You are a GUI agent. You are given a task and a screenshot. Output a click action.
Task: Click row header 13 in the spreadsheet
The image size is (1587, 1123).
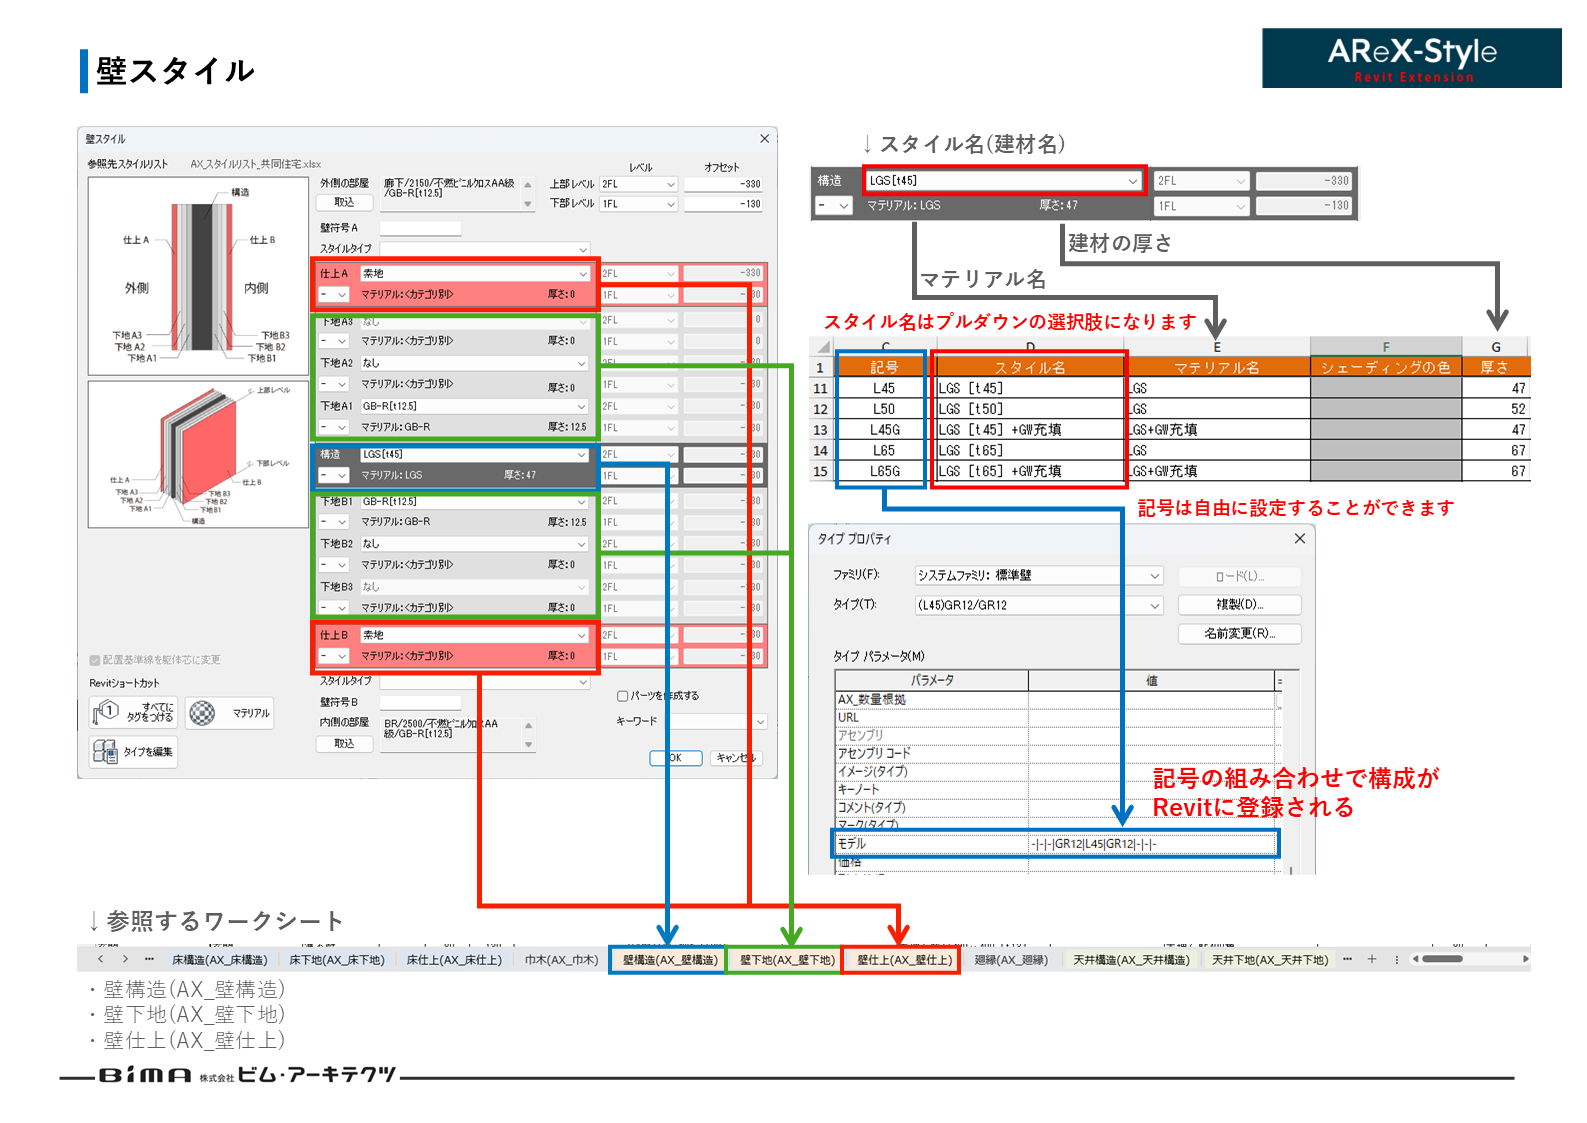821,430
